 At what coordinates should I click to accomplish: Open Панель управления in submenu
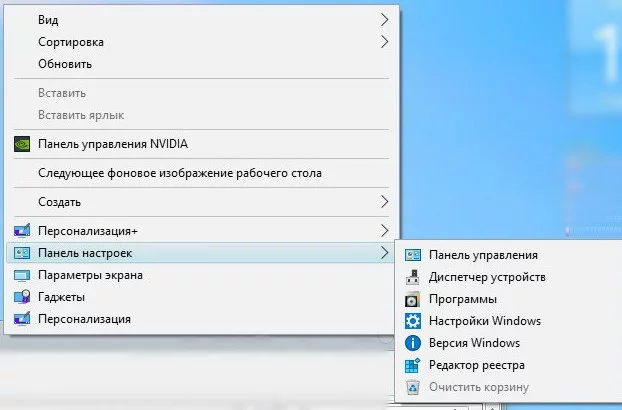509,255
